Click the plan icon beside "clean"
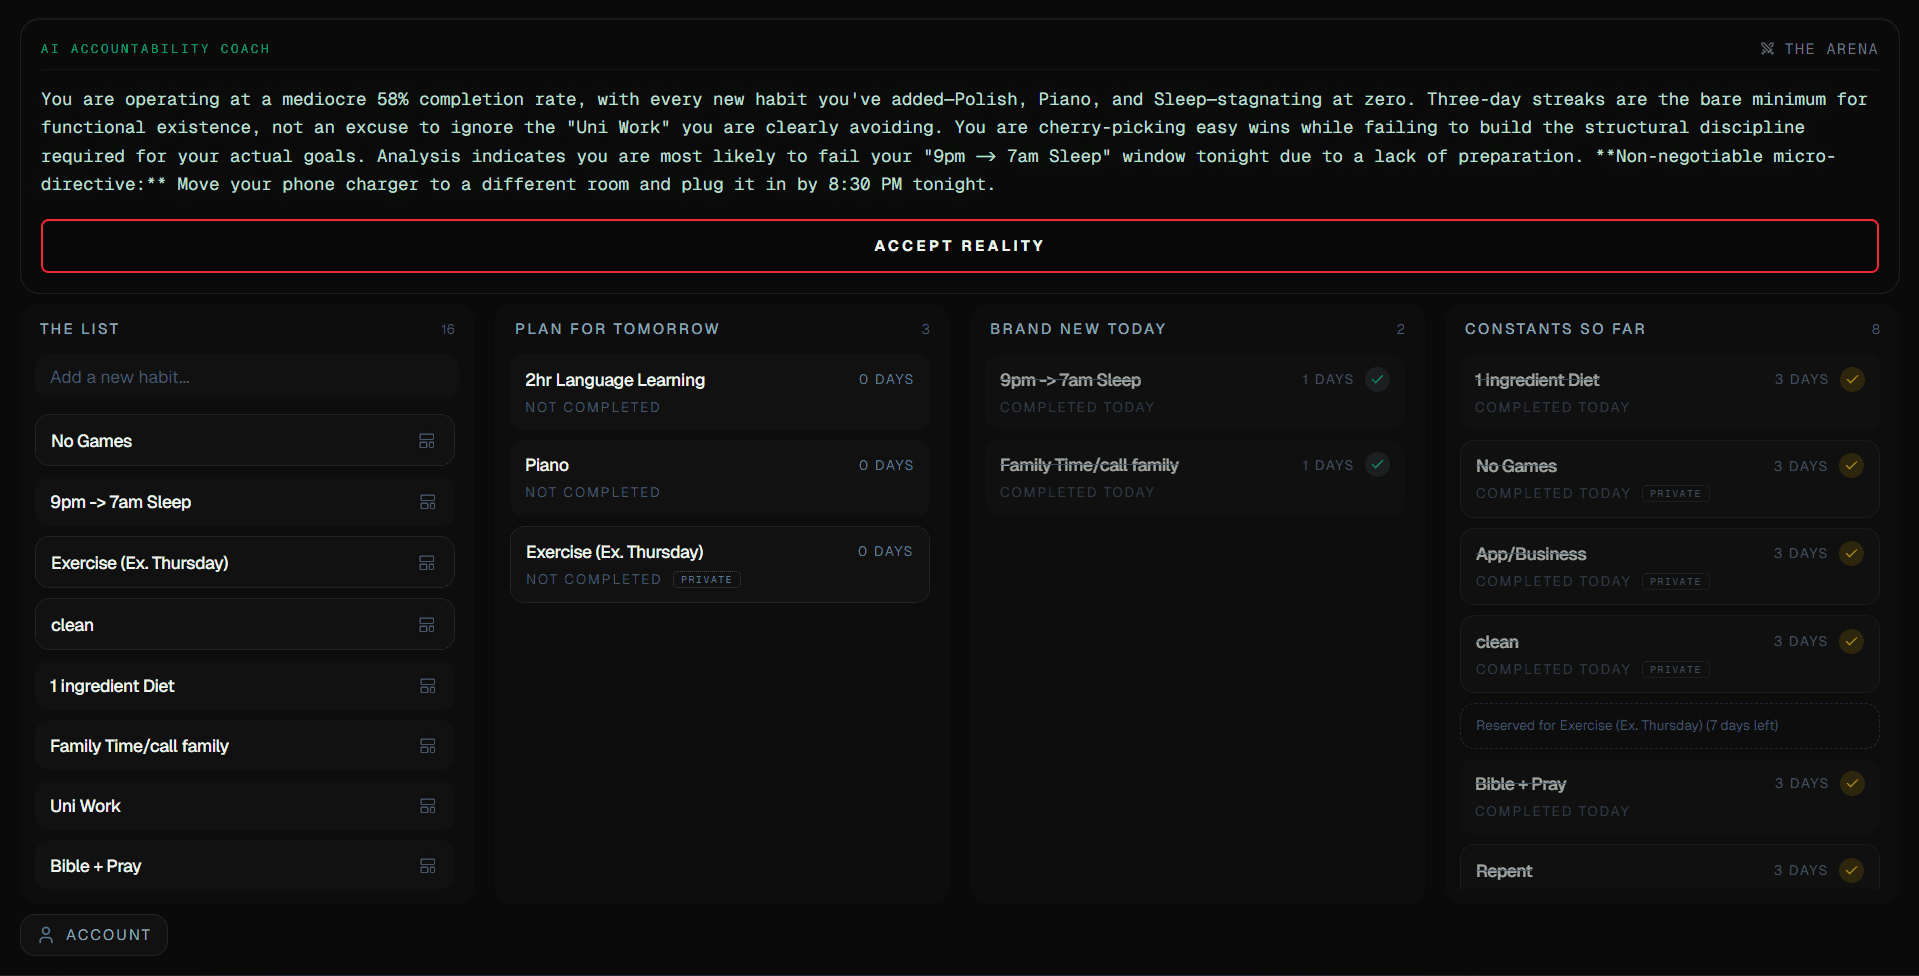The image size is (1919, 976). pyautogui.click(x=428, y=624)
